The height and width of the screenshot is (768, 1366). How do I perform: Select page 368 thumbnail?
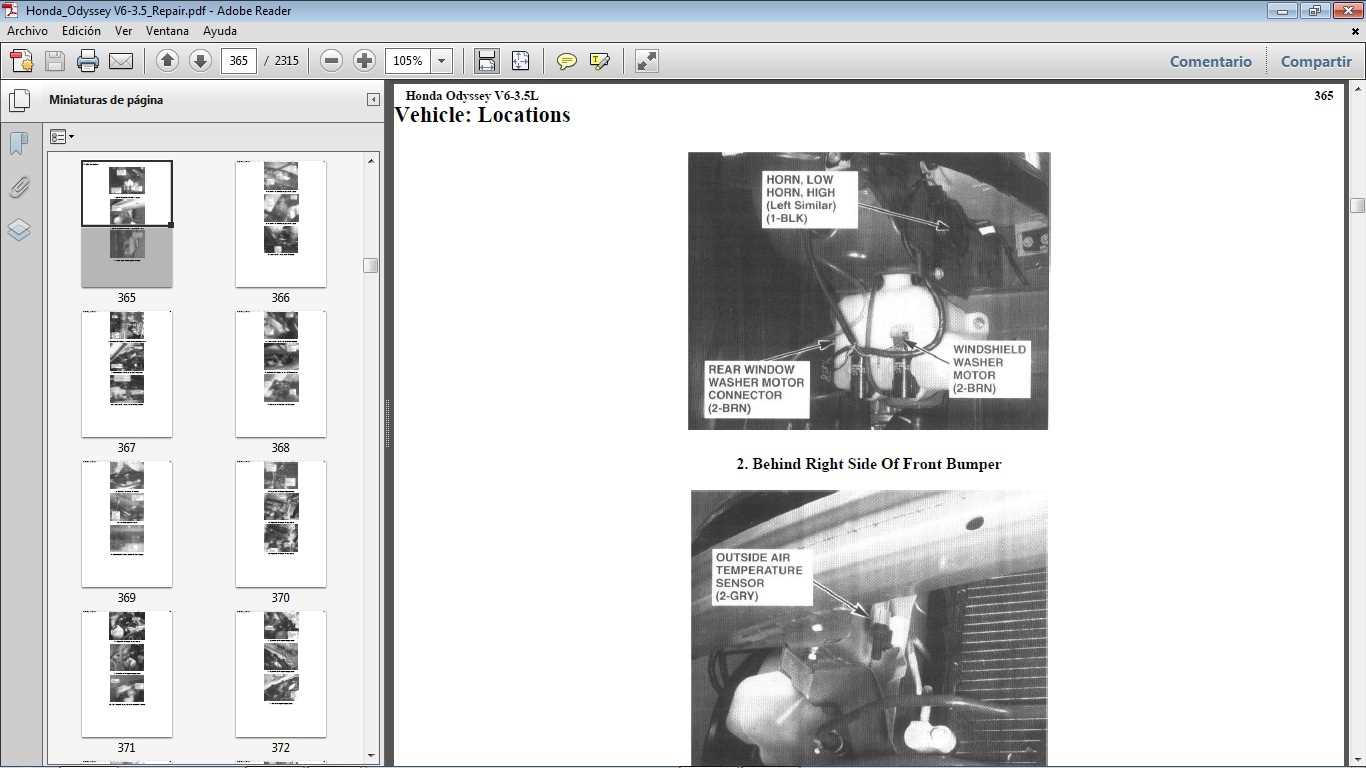tap(280, 374)
